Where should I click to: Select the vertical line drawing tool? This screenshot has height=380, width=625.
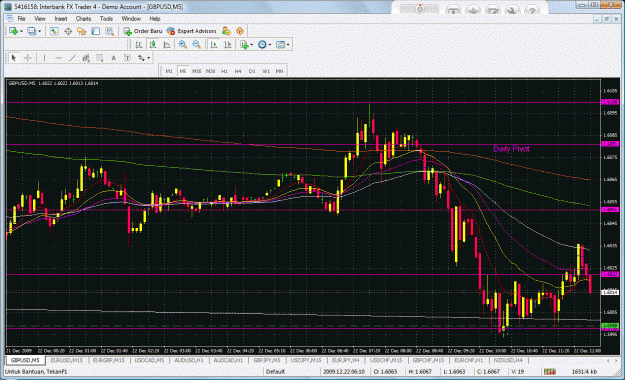tap(44, 58)
